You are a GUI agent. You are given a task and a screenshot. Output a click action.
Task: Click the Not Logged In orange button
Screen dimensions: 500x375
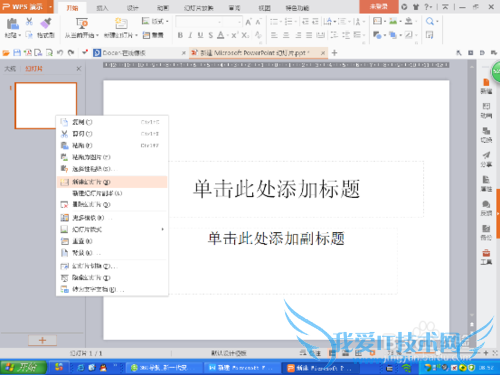click(x=379, y=6)
